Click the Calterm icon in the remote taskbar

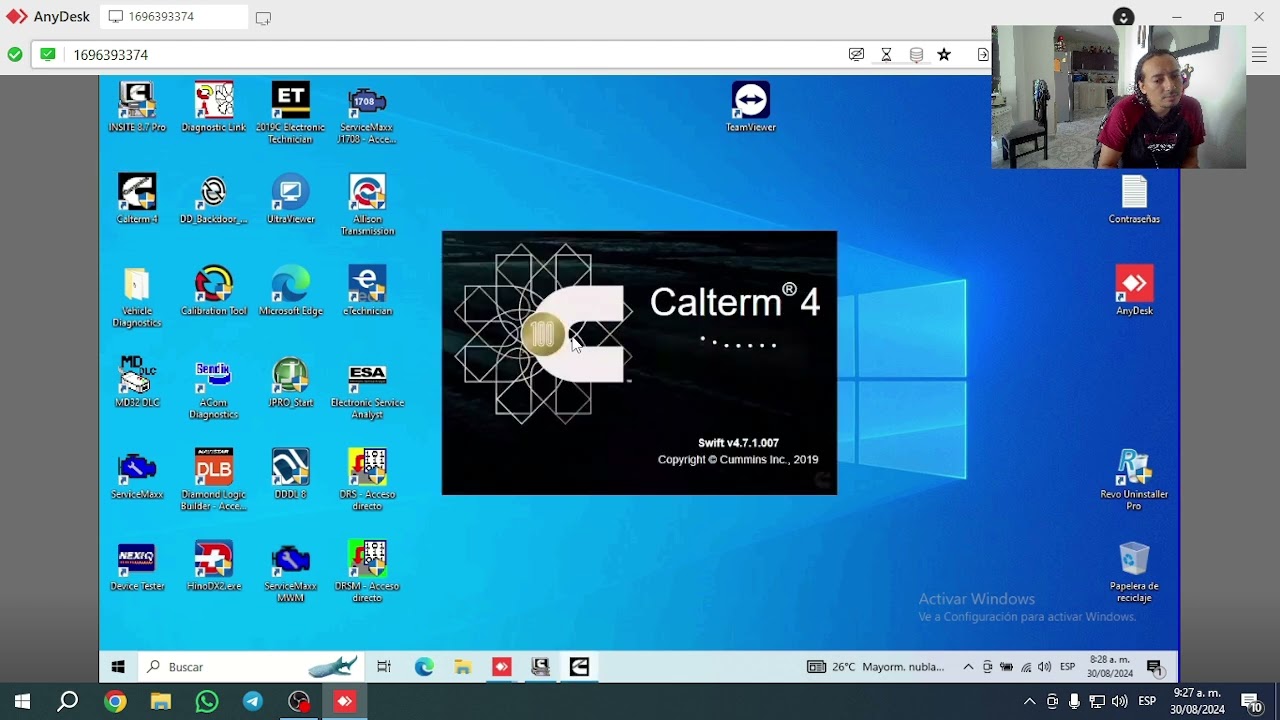coord(579,667)
